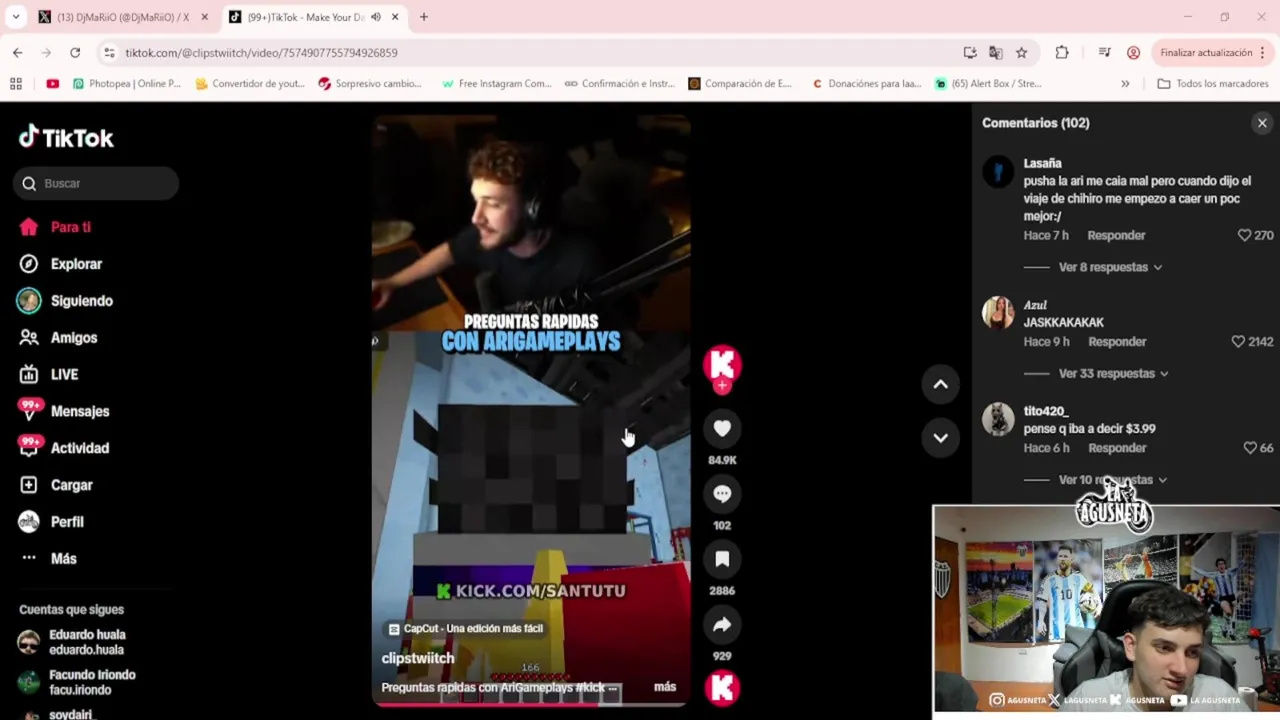
Task: Open tab search dropdown
Action: [15, 17]
